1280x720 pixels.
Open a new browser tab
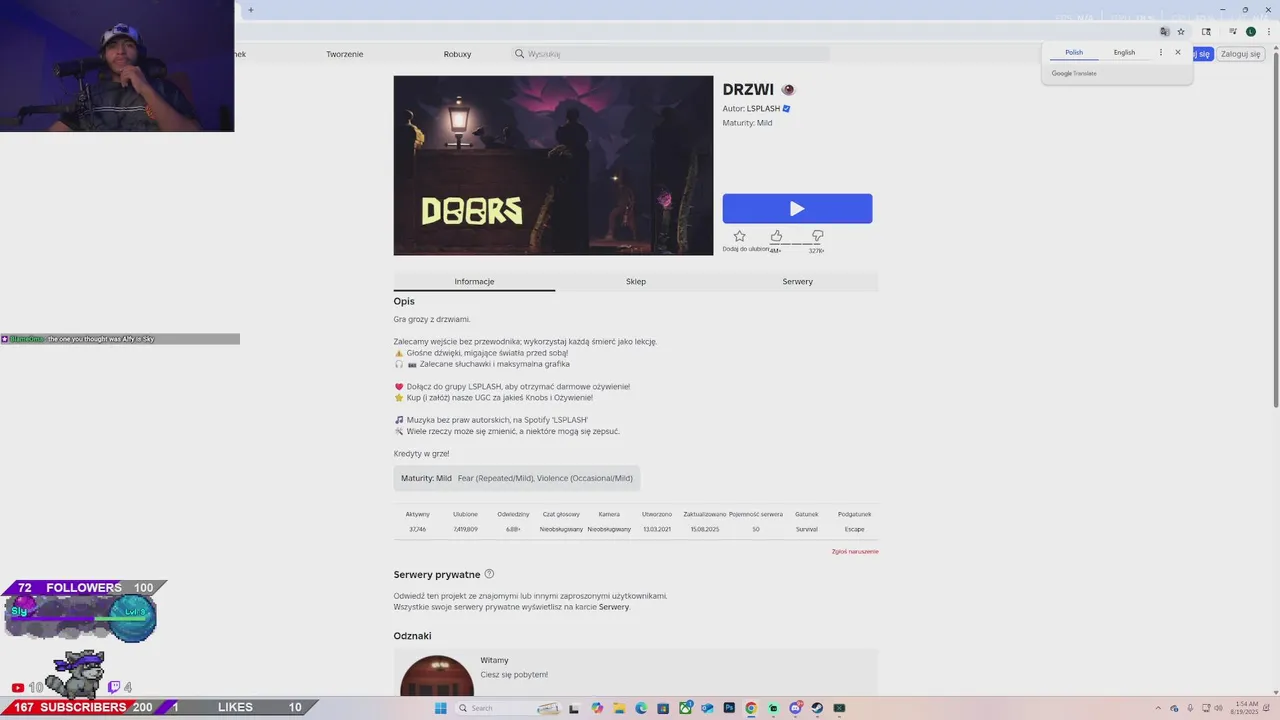[250, 10]
